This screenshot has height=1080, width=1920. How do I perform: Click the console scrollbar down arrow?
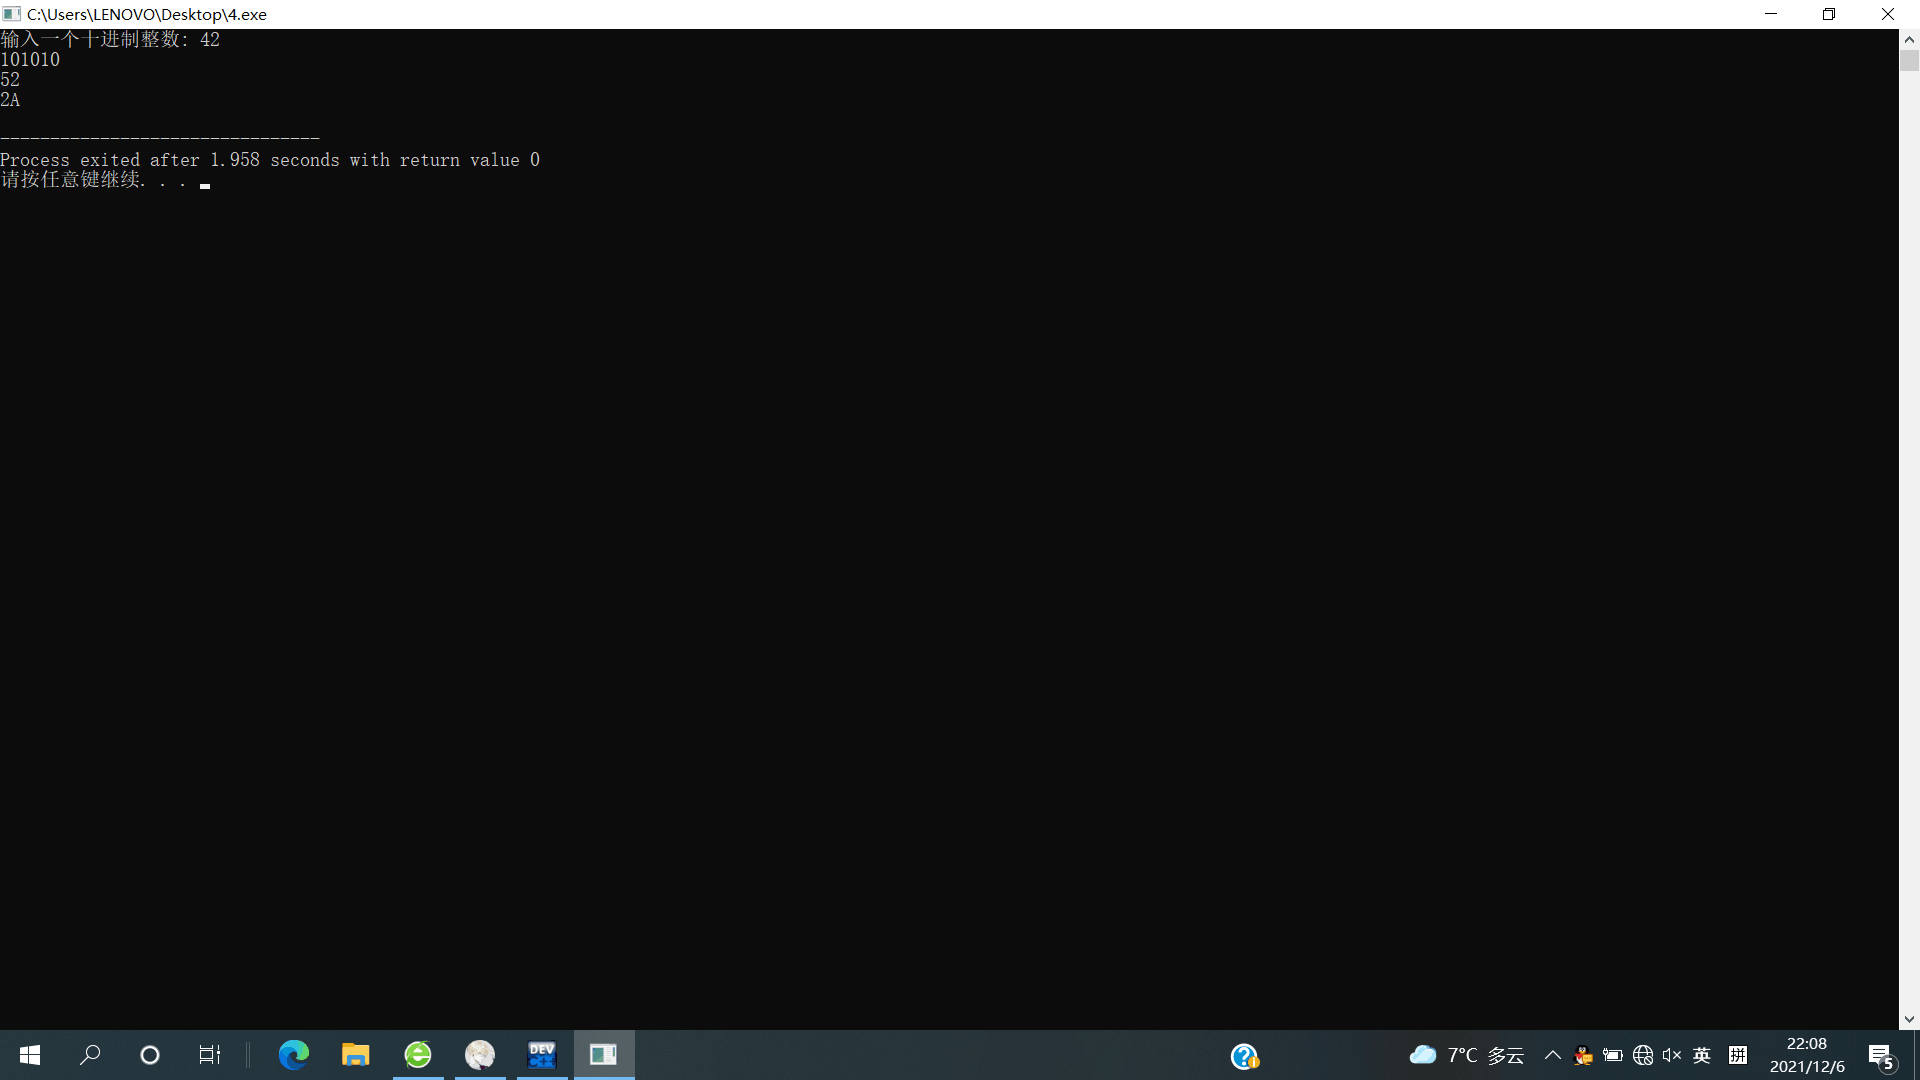[x=1909, y=1020]
